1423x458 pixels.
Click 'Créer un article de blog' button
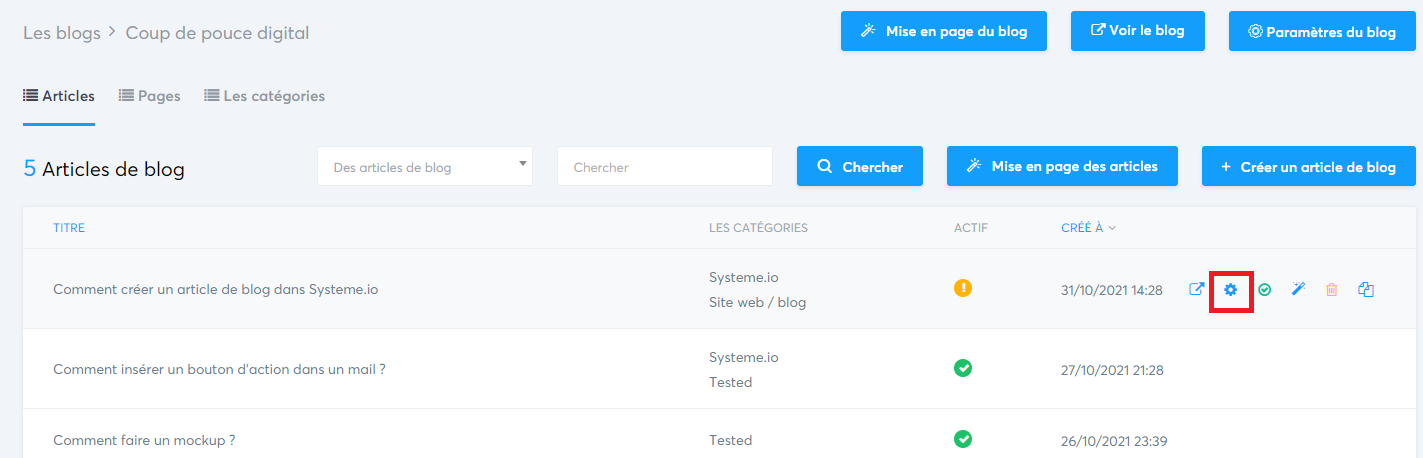(x=1309, y=167)
